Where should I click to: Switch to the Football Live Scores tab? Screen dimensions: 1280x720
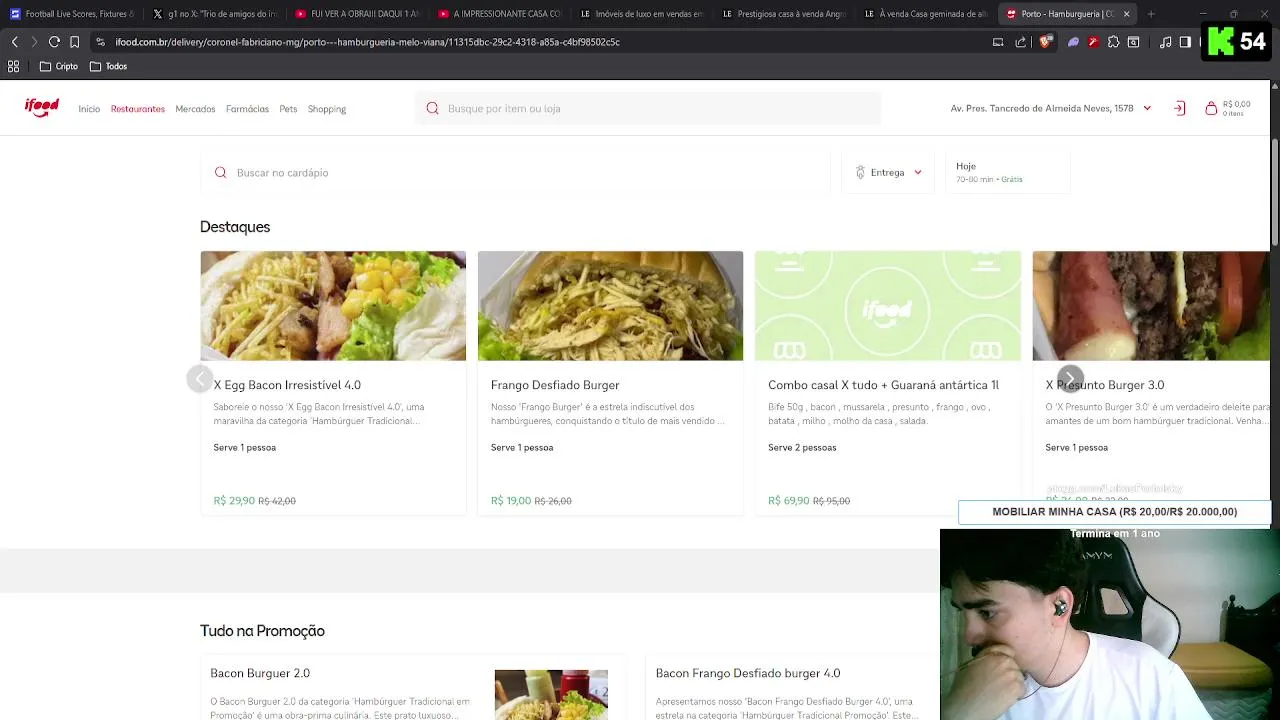pos(72,14)
